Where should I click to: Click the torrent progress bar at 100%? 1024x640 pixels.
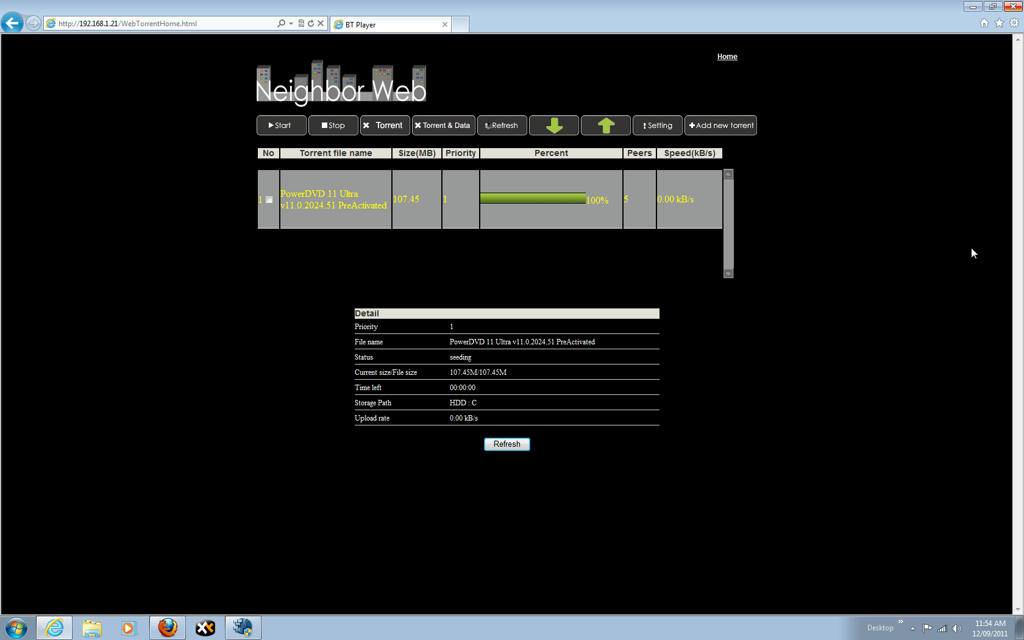click(533, 199)
